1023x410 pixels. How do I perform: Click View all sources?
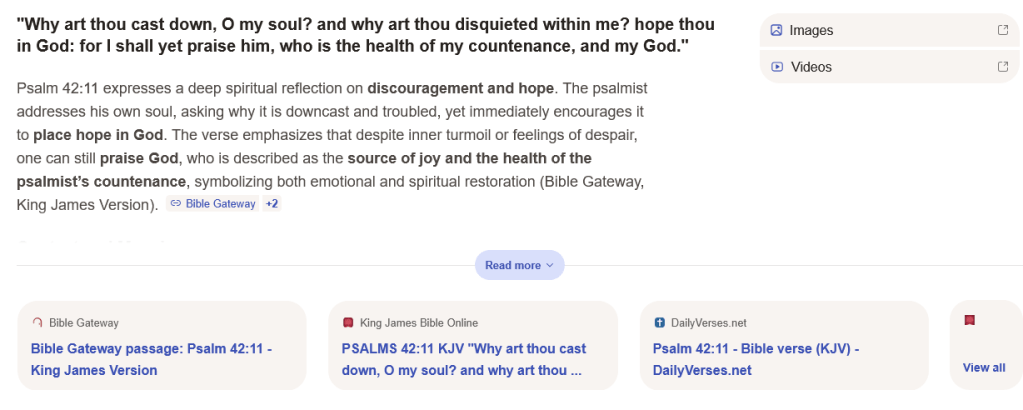tap(984, 367)
